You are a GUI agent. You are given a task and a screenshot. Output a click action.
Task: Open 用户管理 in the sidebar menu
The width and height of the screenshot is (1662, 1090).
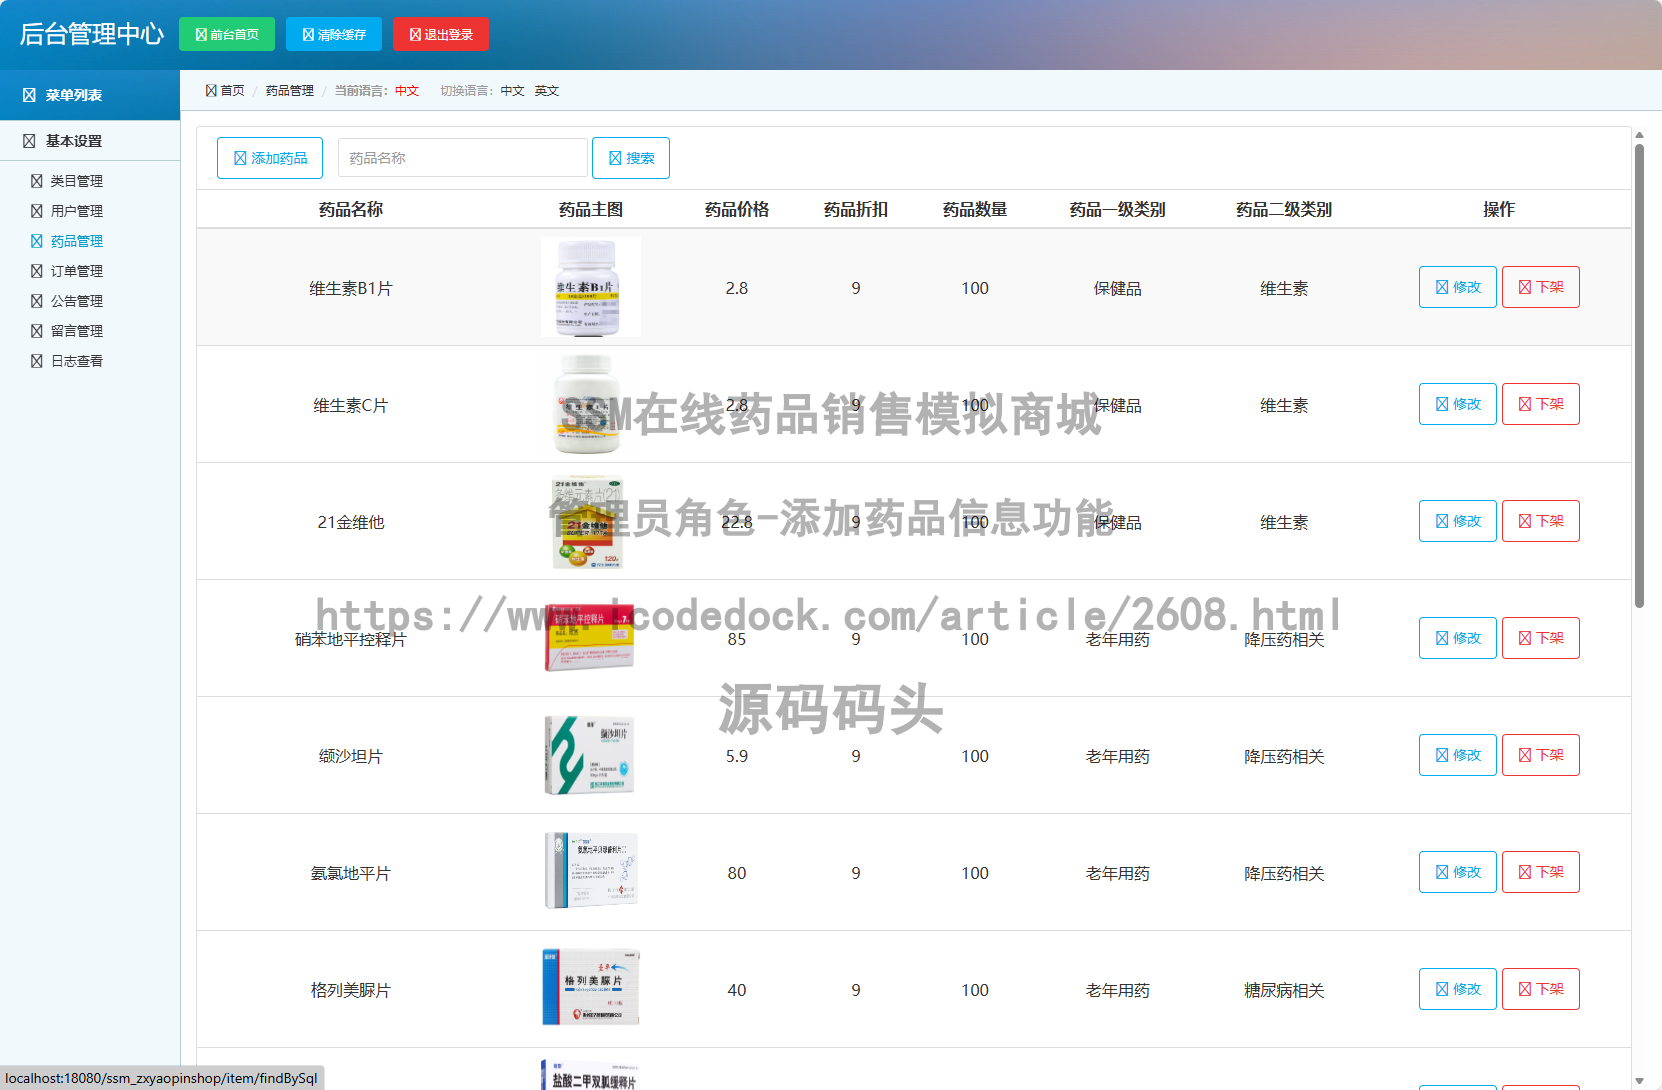tap(74, 211)
